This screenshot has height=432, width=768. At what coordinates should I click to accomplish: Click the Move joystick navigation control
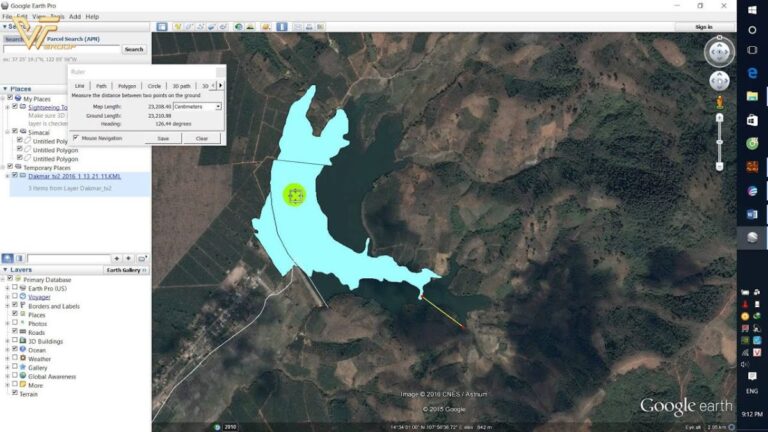point(719,81)
